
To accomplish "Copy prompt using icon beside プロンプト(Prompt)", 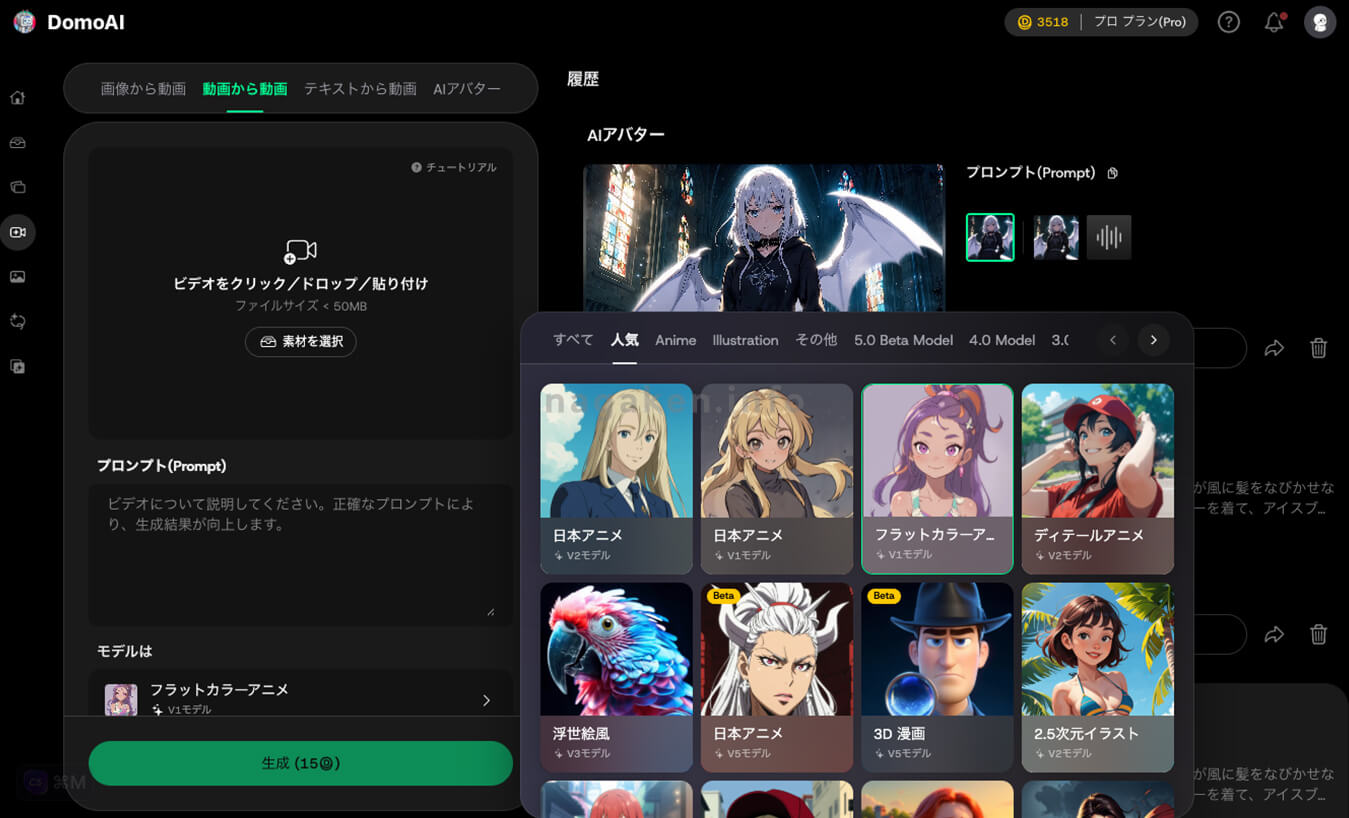I will pyautogui.click(x=1113, y=173).
